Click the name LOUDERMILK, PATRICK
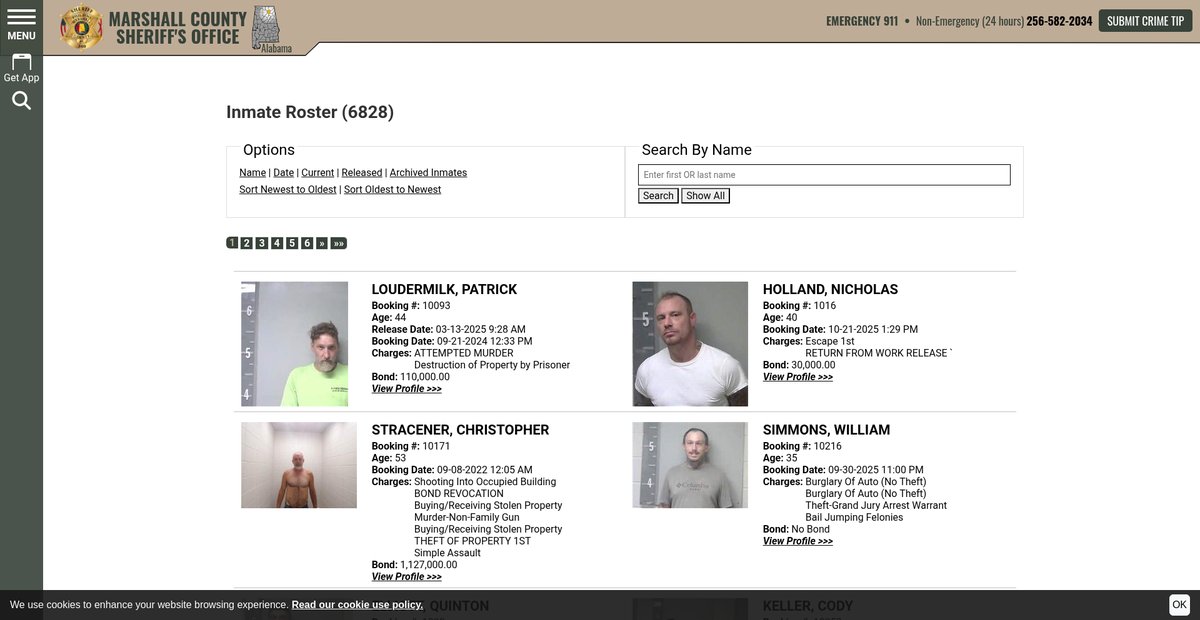The width and height of the screenshot is (1200, 620). (444, 290)
